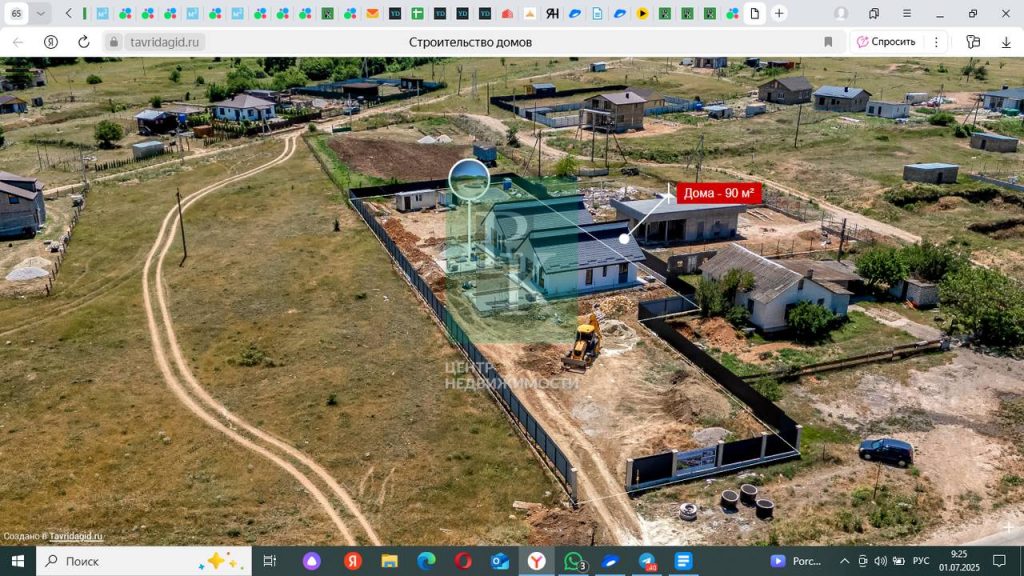Switch to the red house tab
1024x576 pixels.
tap(507, 13)
